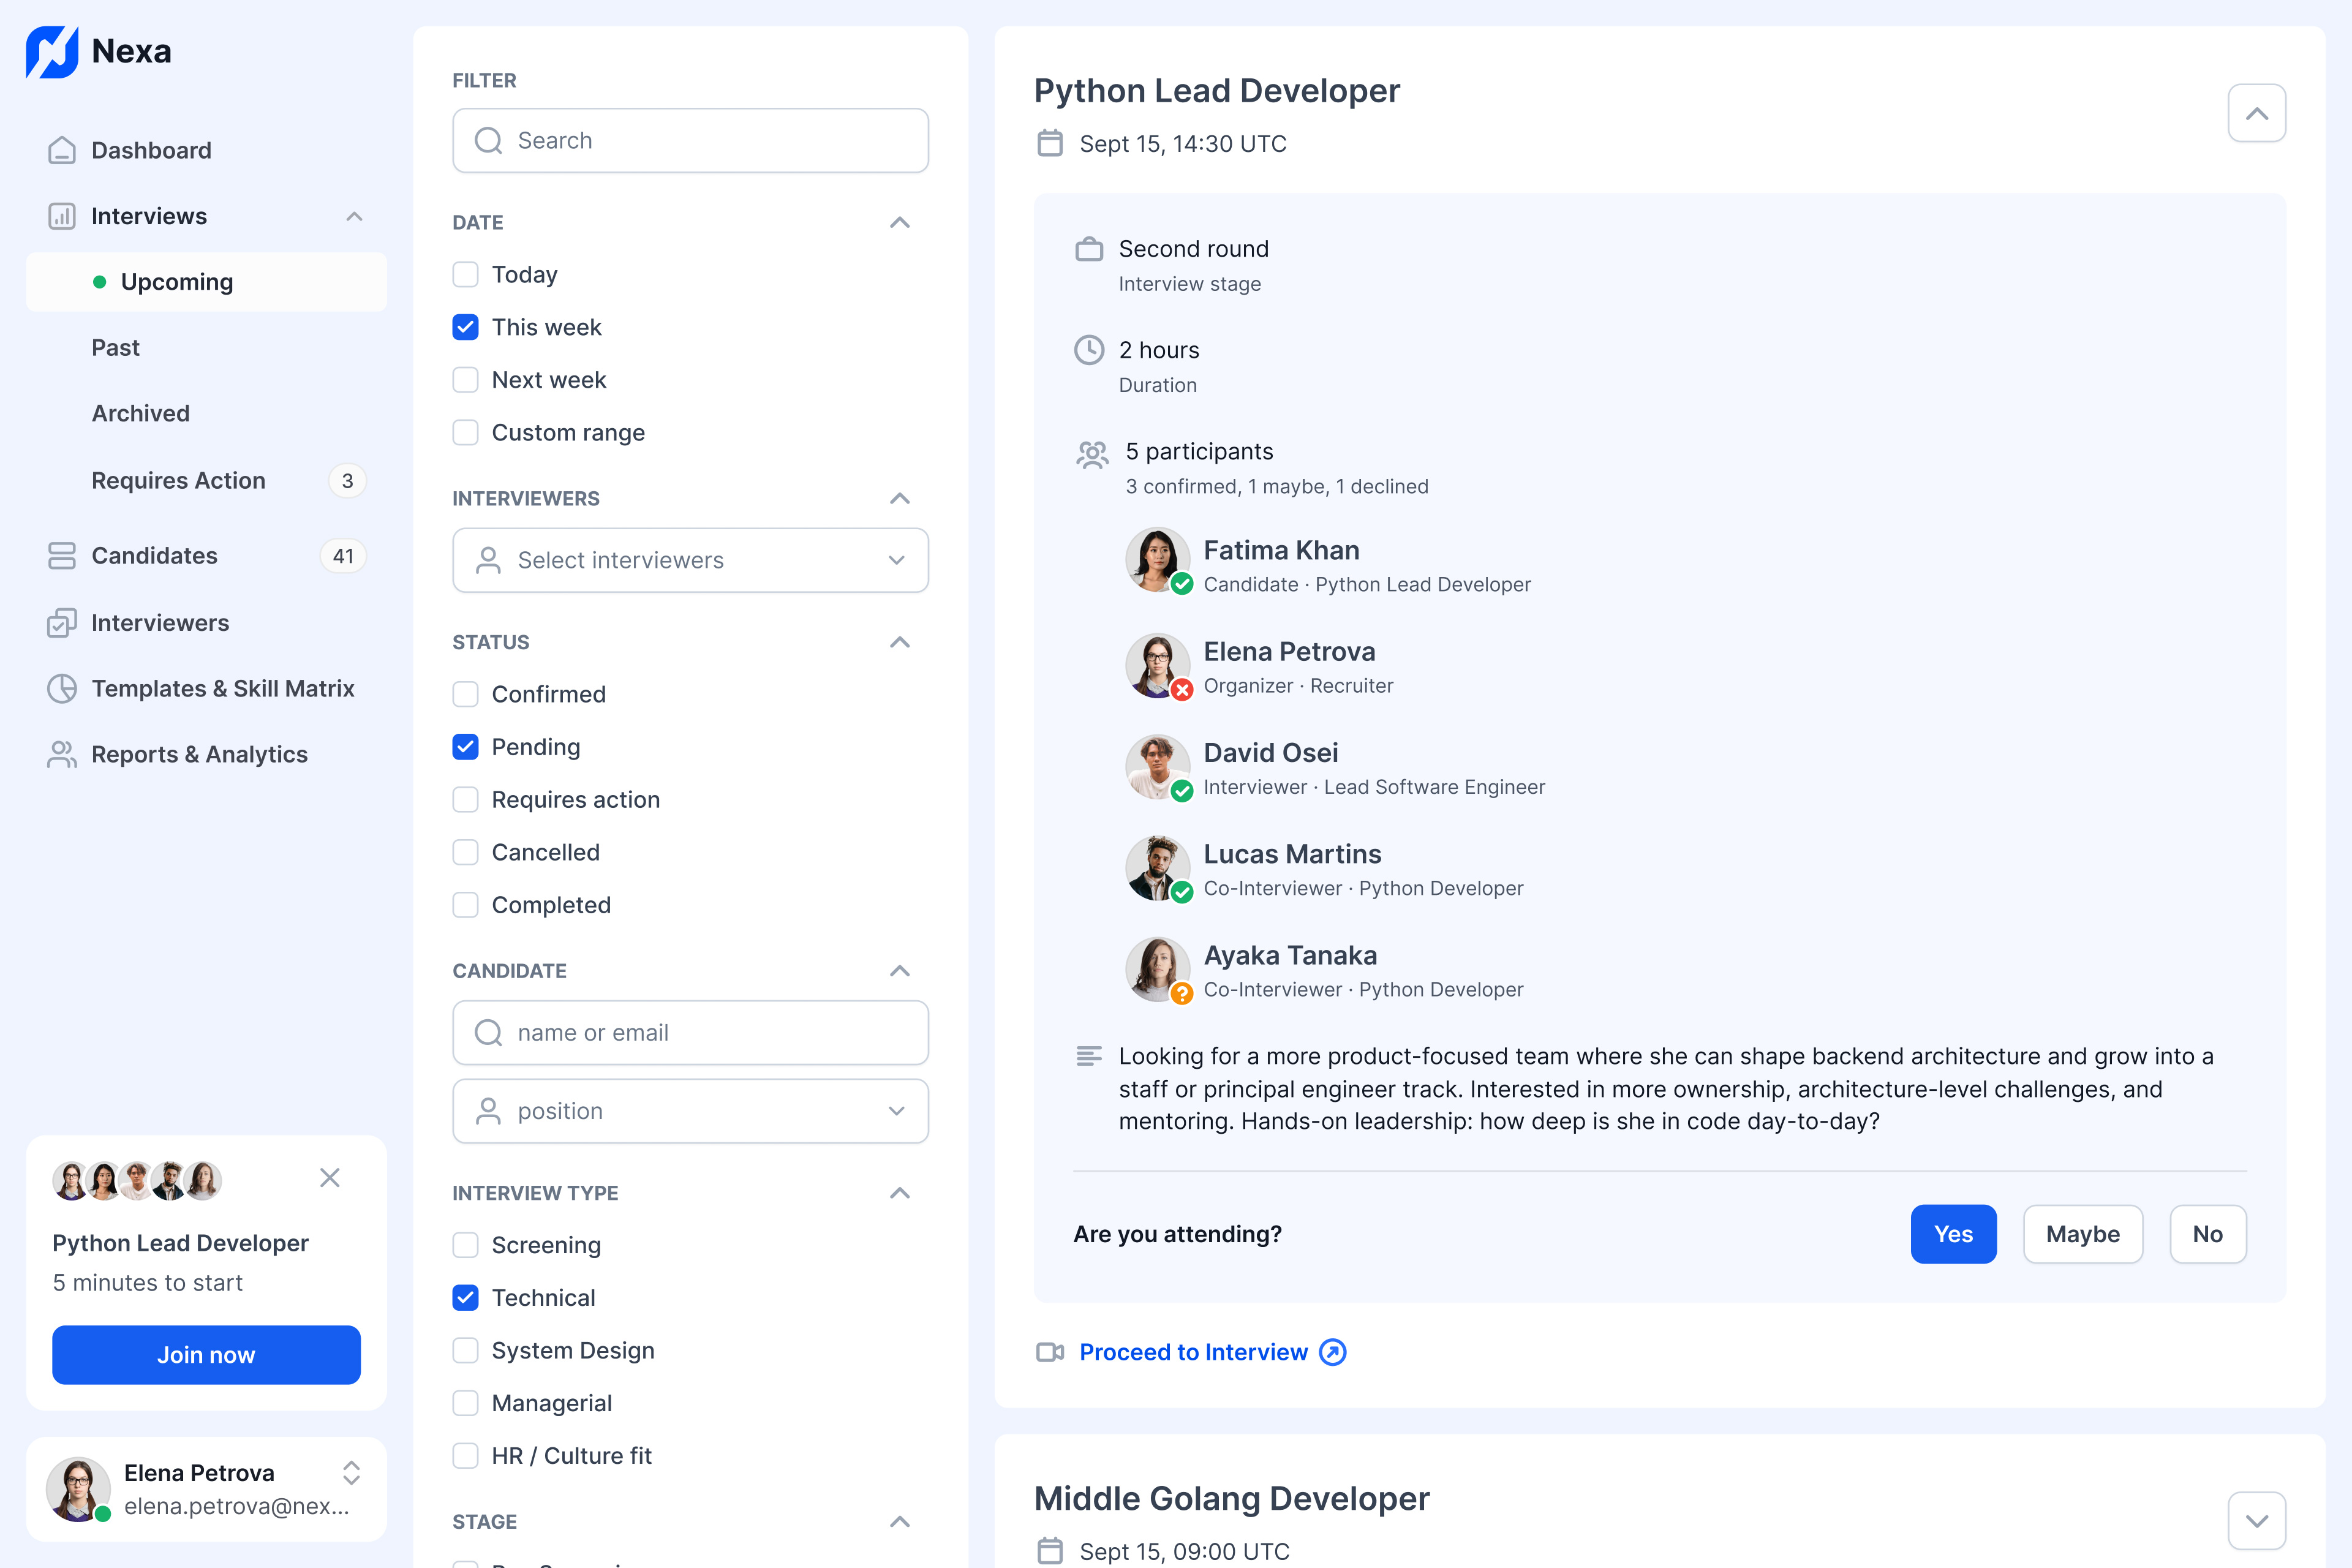Answer No to attending
The width and height of the screenshot is (2352, 1568).
click(x=2208, y=1234)
